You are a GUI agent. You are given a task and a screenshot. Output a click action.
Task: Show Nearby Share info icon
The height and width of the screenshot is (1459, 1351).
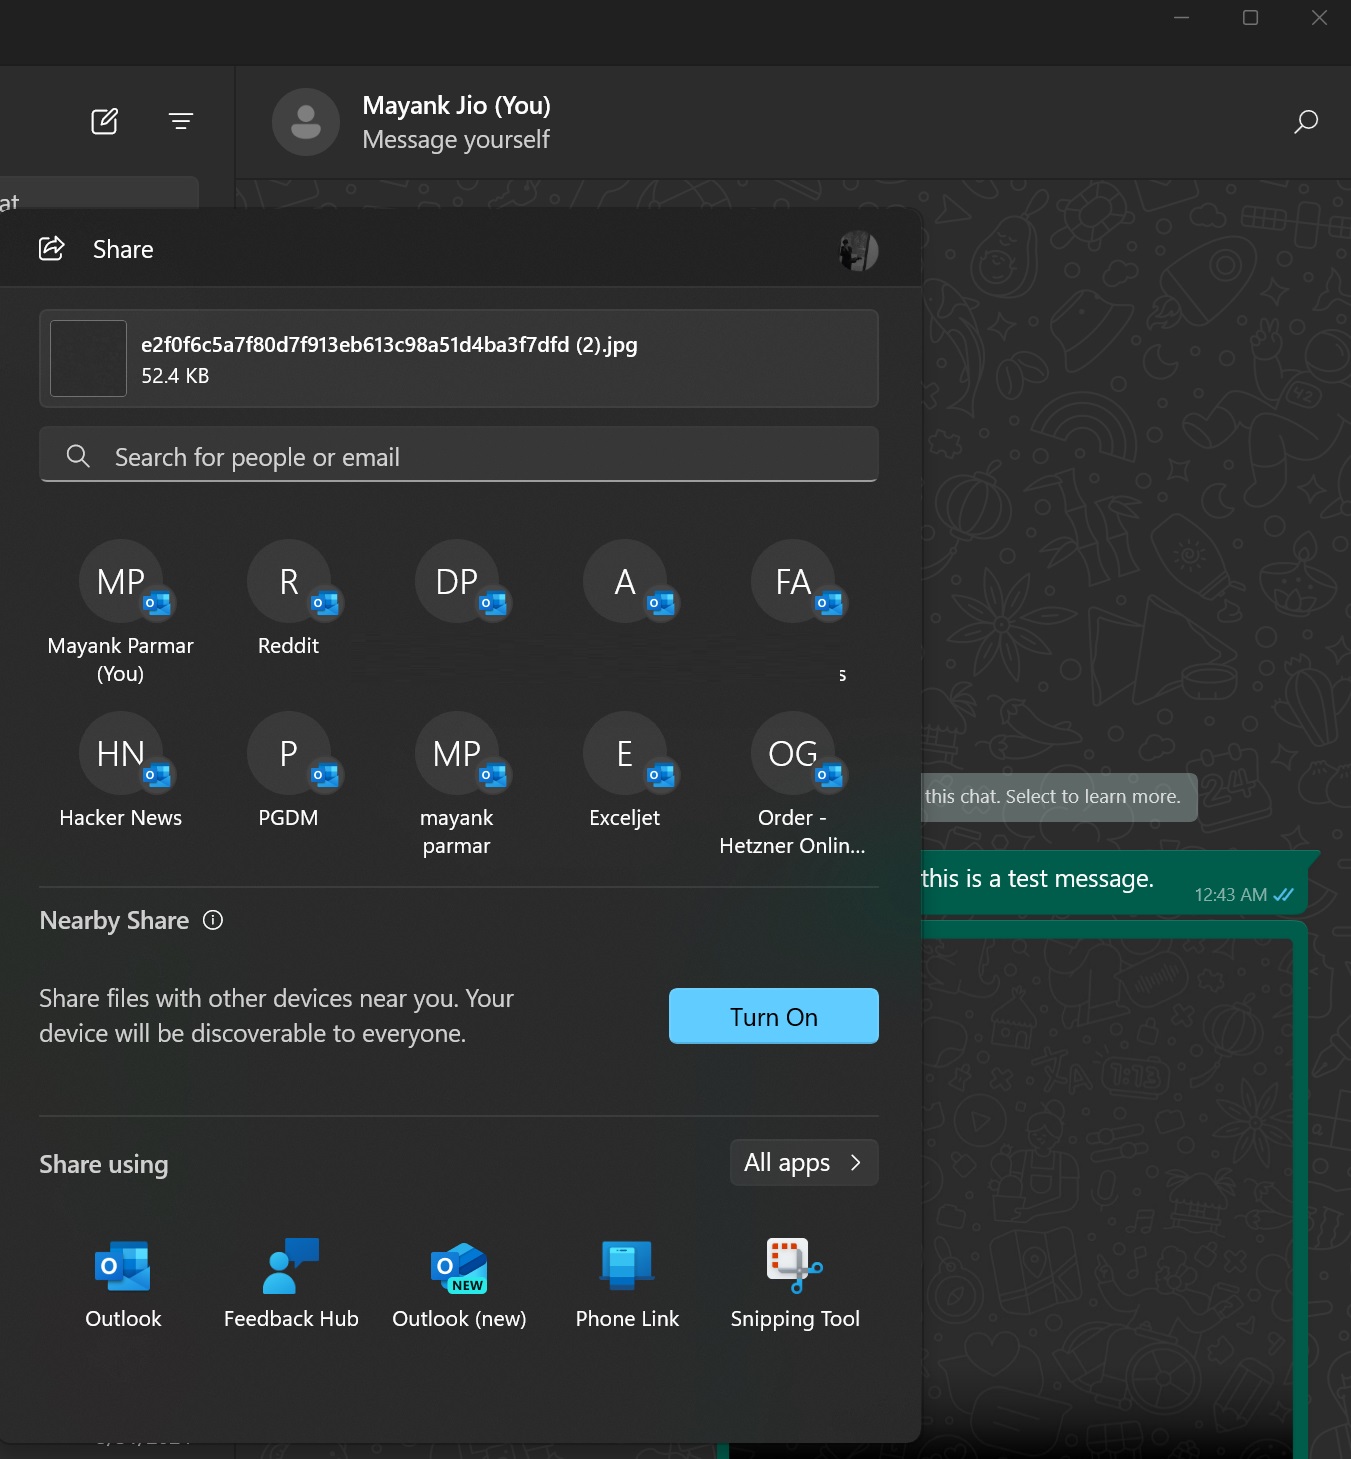pyautogui.click(x=213, y=920)
